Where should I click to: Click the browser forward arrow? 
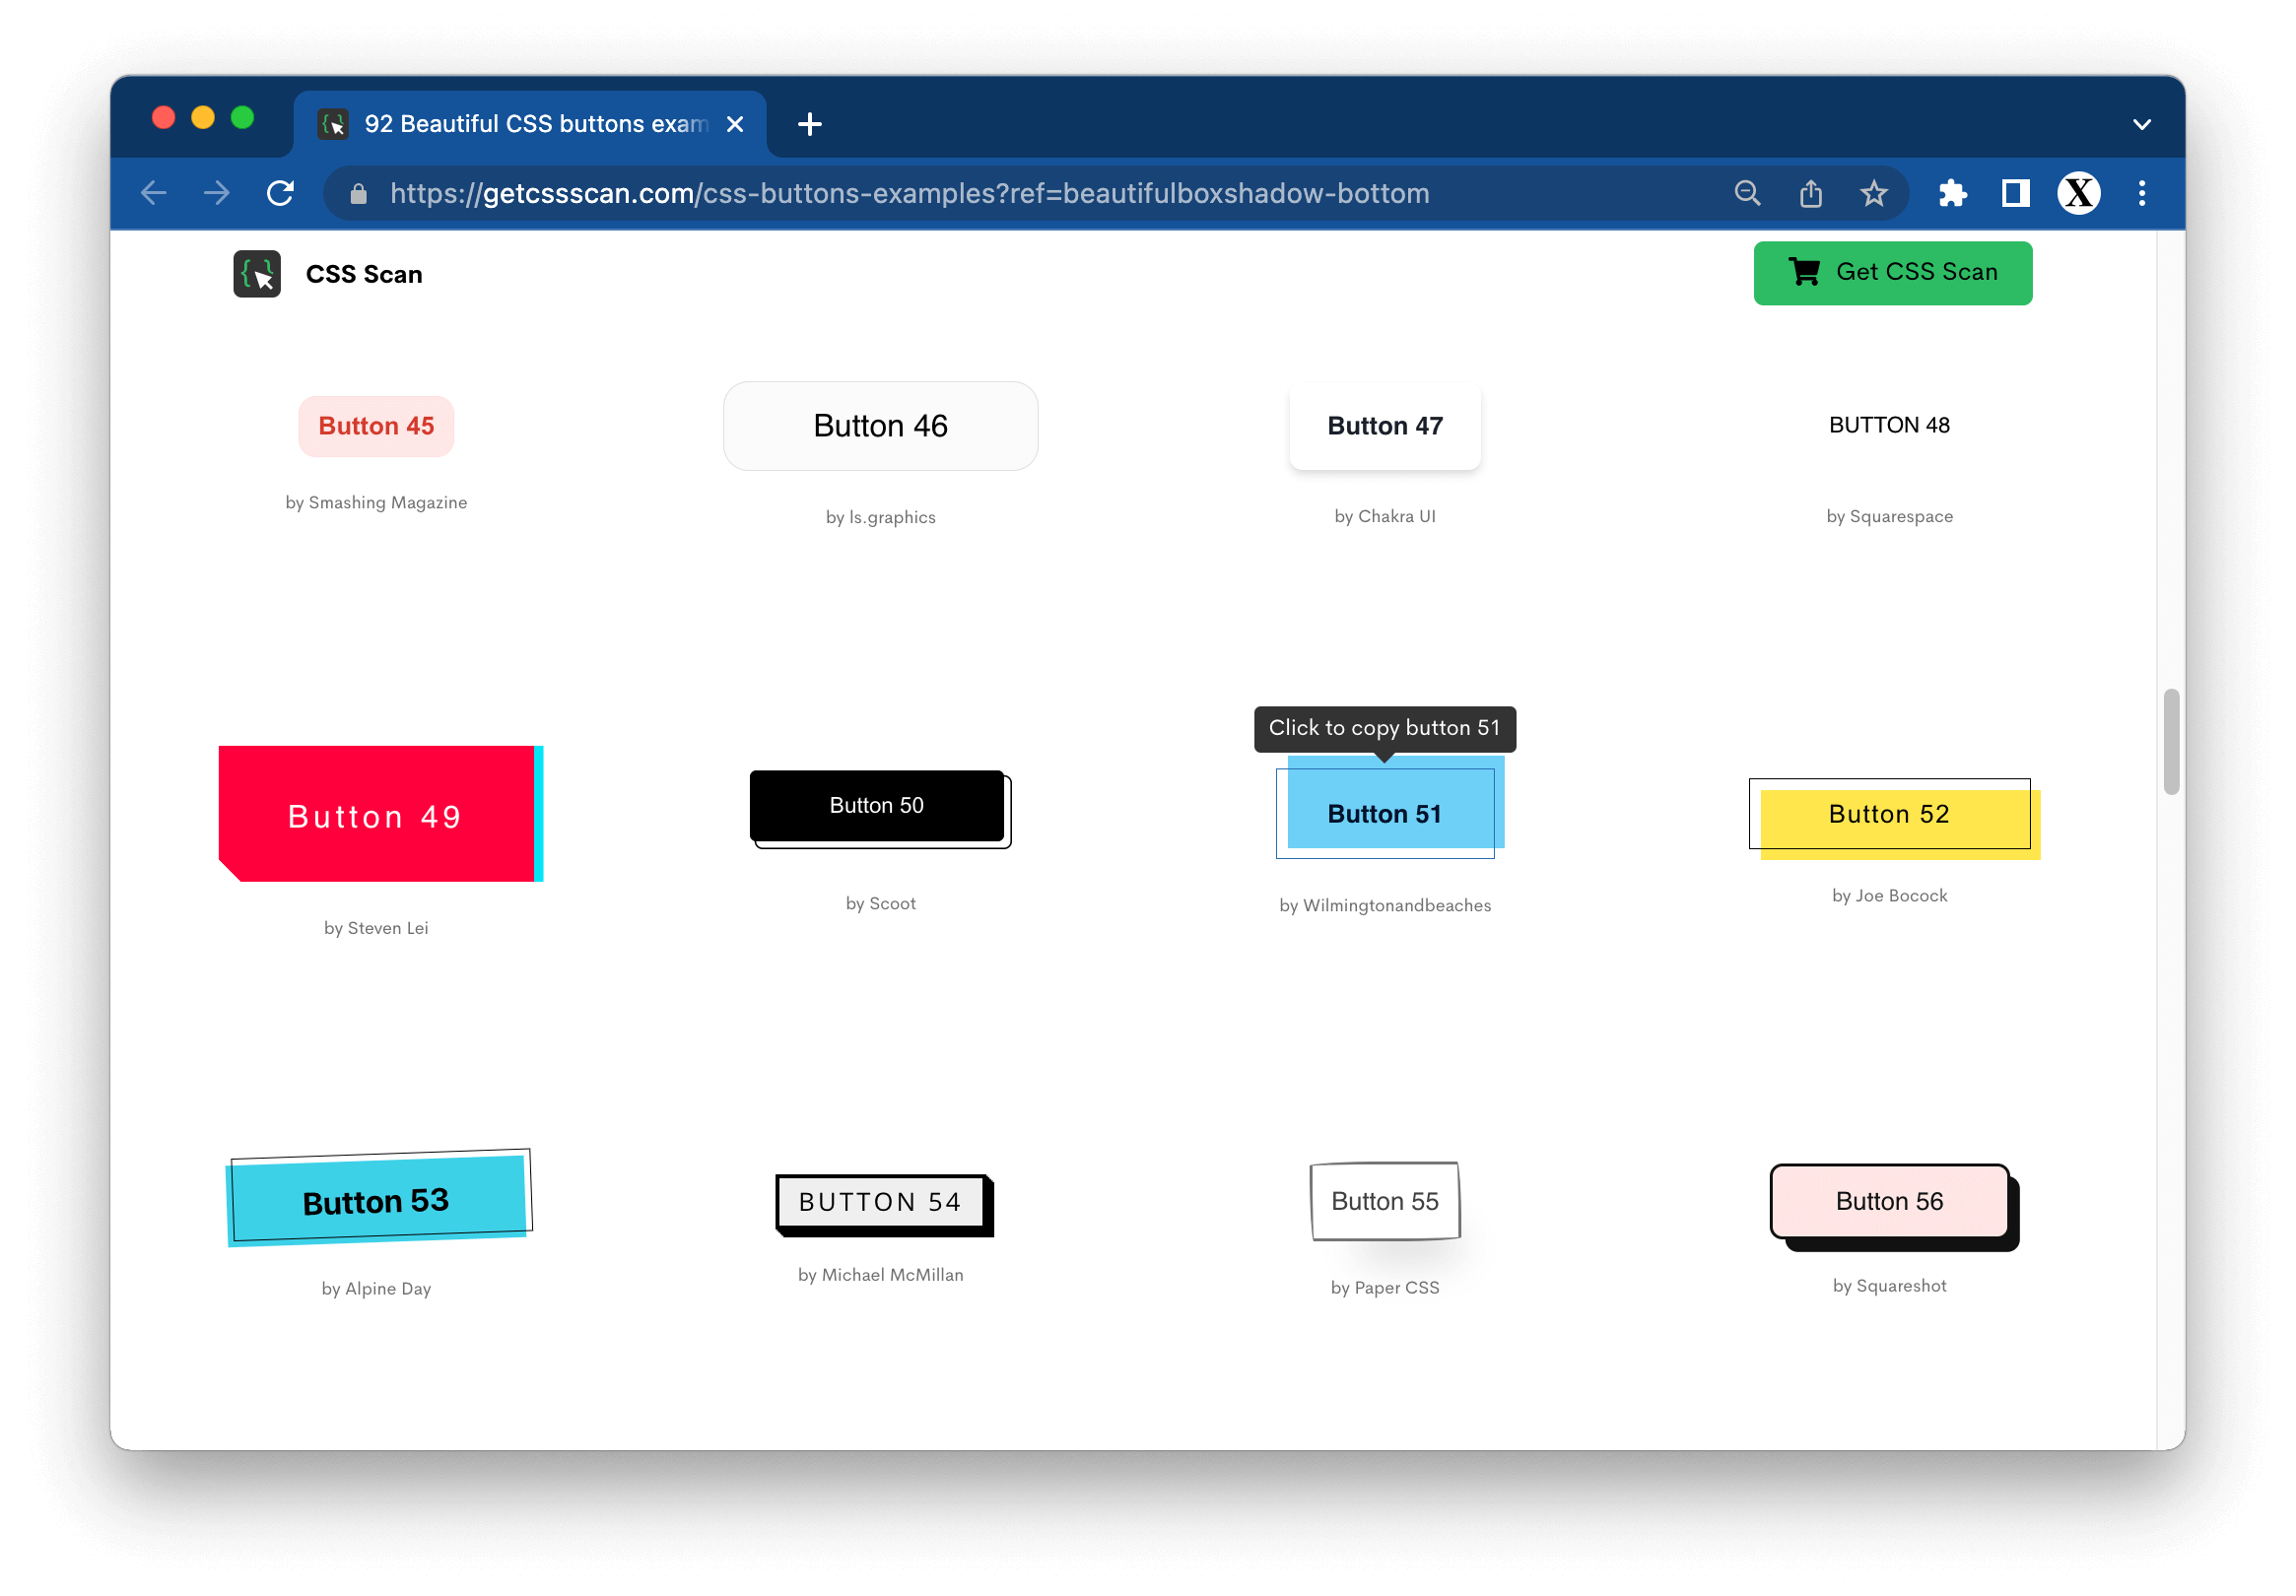217,193
